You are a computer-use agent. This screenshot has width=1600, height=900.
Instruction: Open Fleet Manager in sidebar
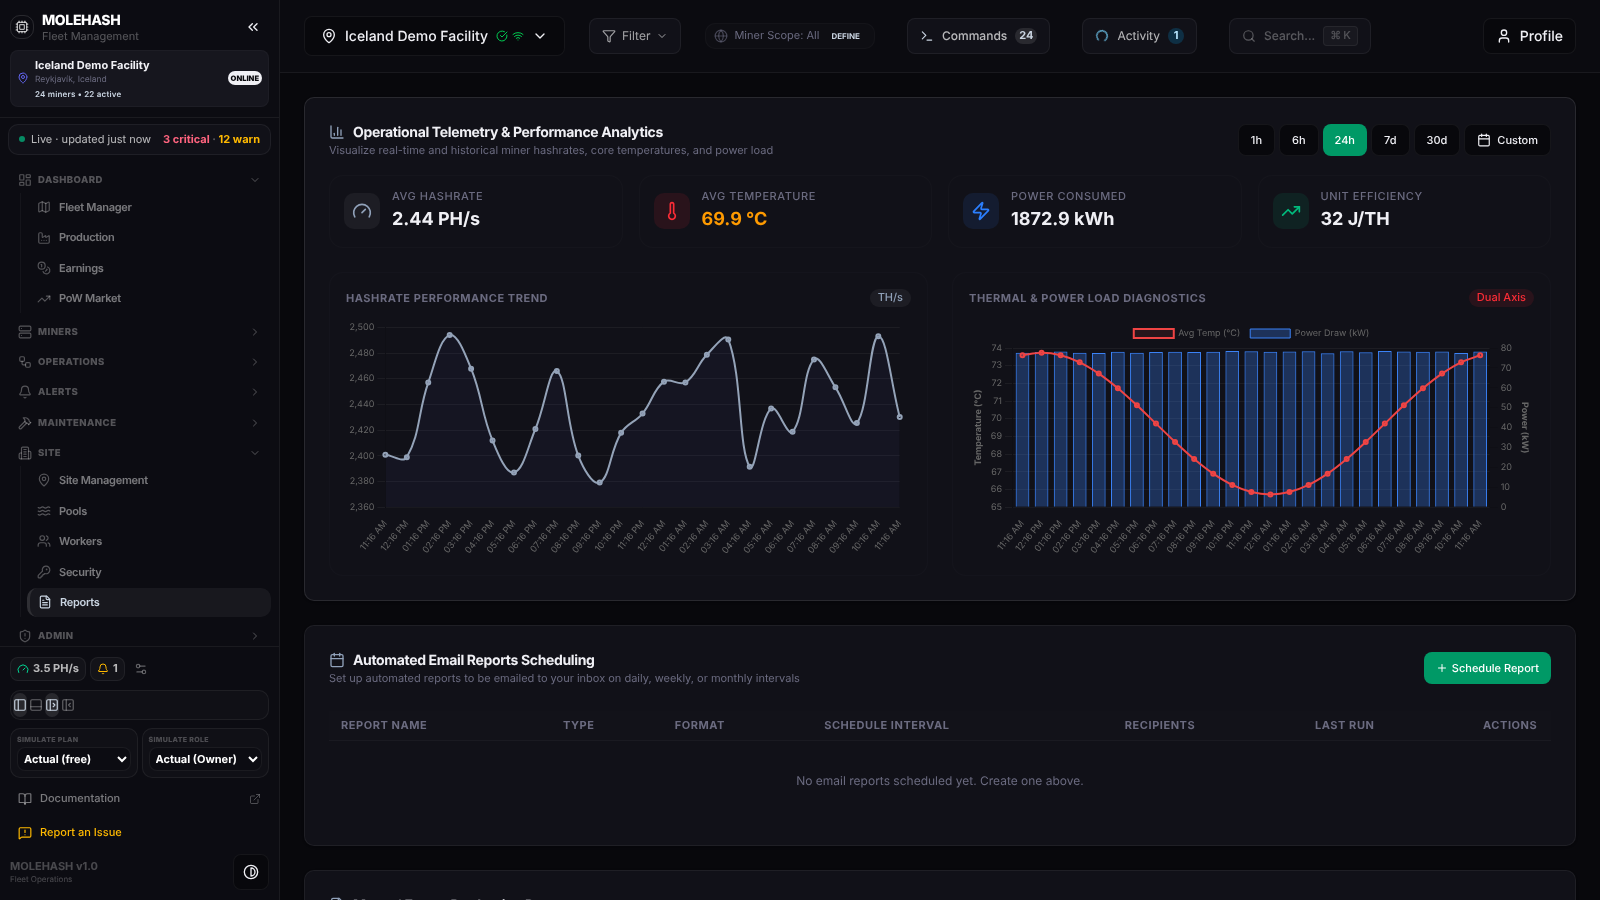(95, 207)
